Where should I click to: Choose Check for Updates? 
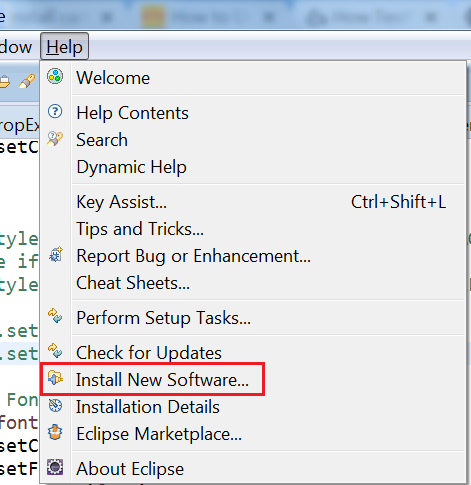click(252, 352)
